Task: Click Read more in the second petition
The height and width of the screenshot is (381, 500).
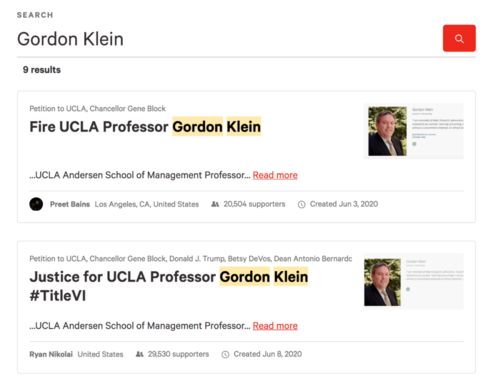Action: pos(275,326)
